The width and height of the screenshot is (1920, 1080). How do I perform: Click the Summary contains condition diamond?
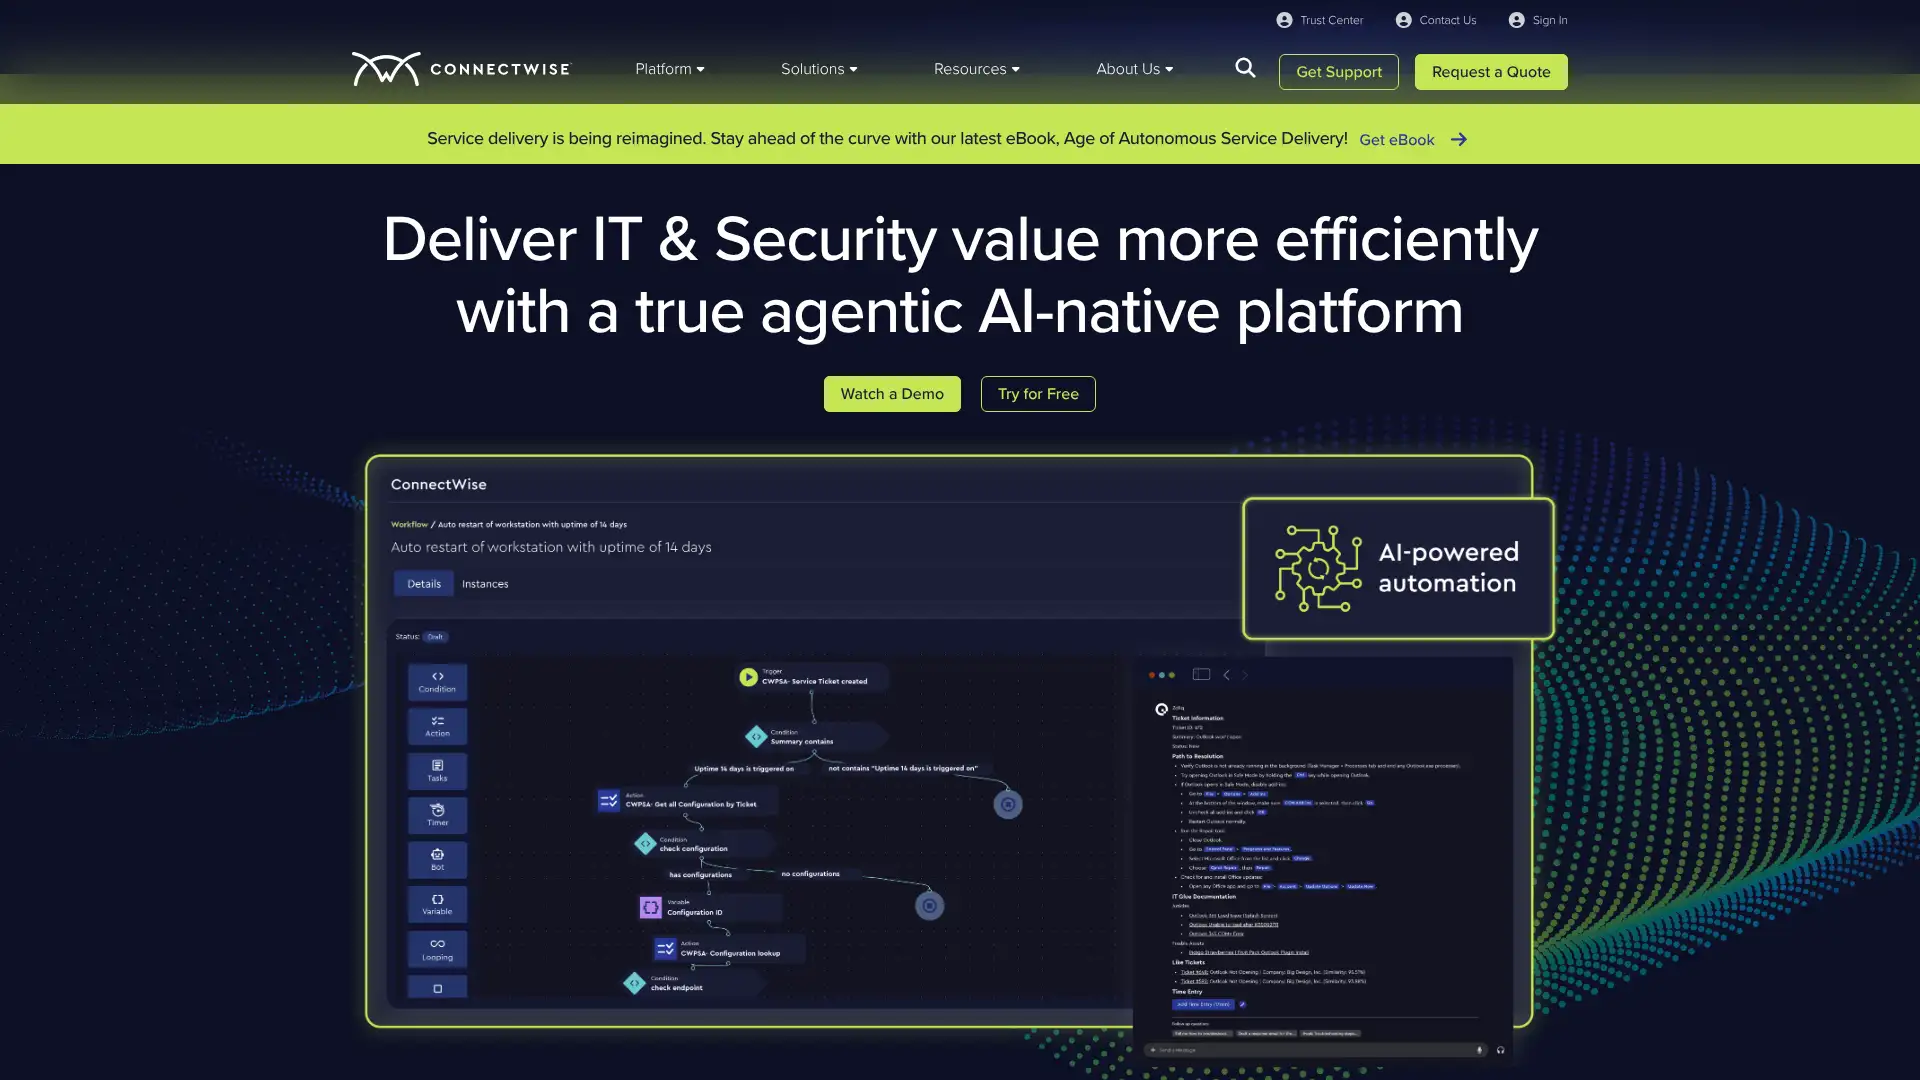(x=756, y=737)
